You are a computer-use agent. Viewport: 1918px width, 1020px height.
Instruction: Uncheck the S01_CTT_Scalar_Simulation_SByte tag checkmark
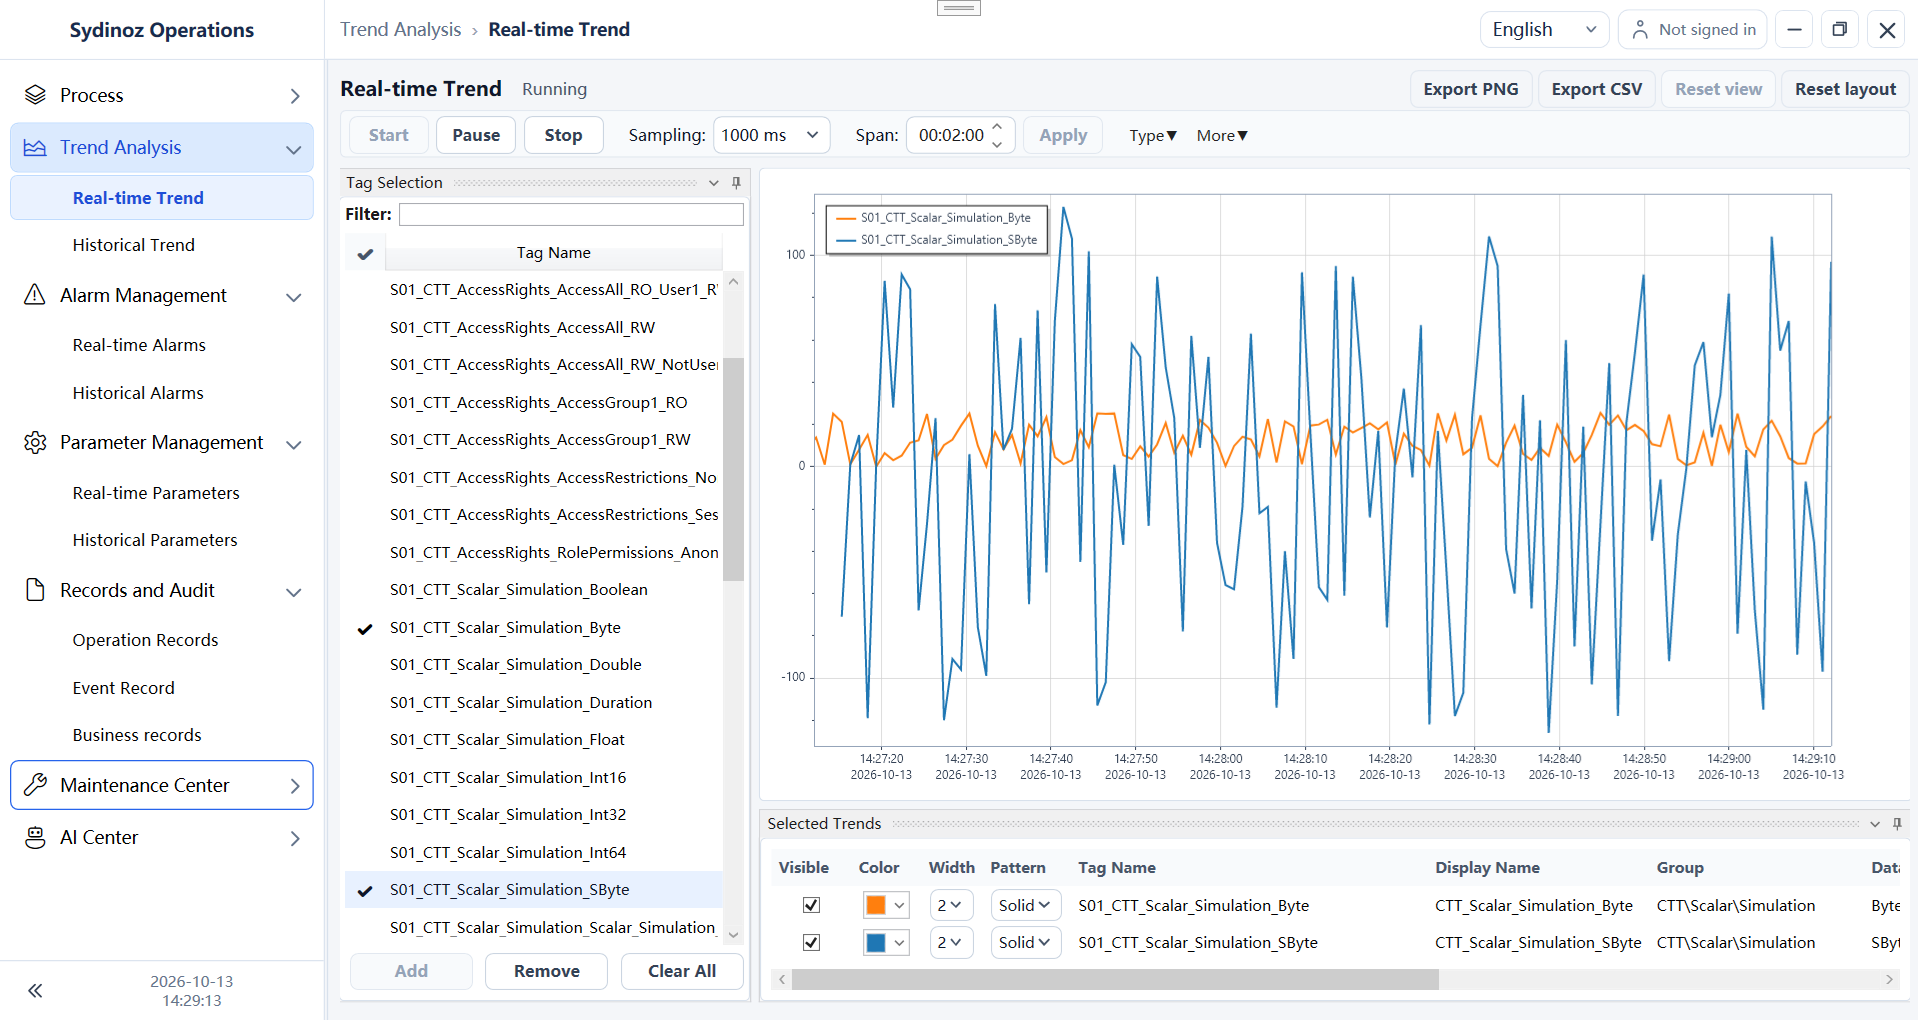(365, 890)
